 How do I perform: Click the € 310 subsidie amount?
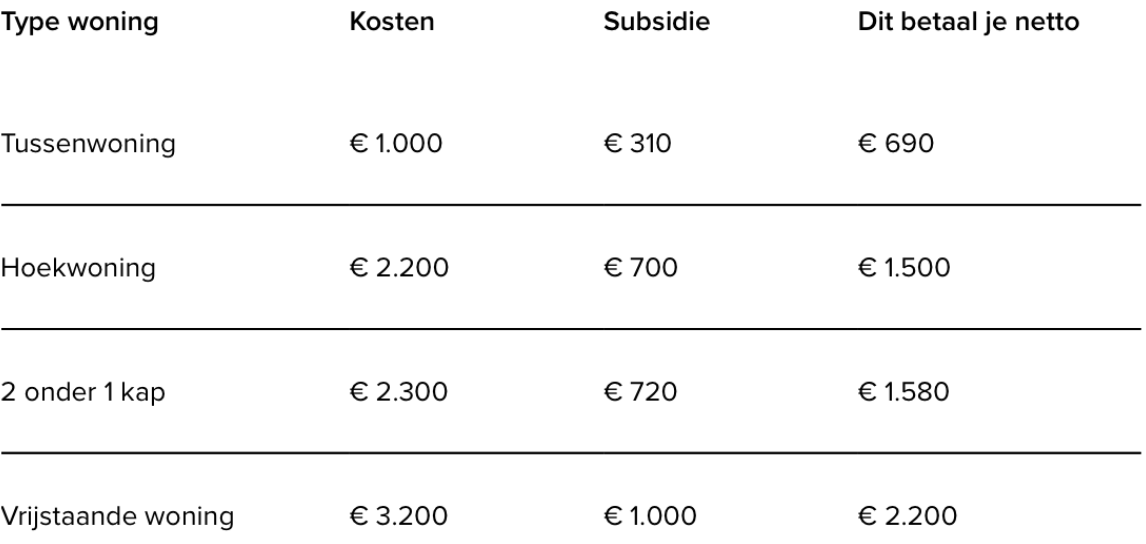638,144
